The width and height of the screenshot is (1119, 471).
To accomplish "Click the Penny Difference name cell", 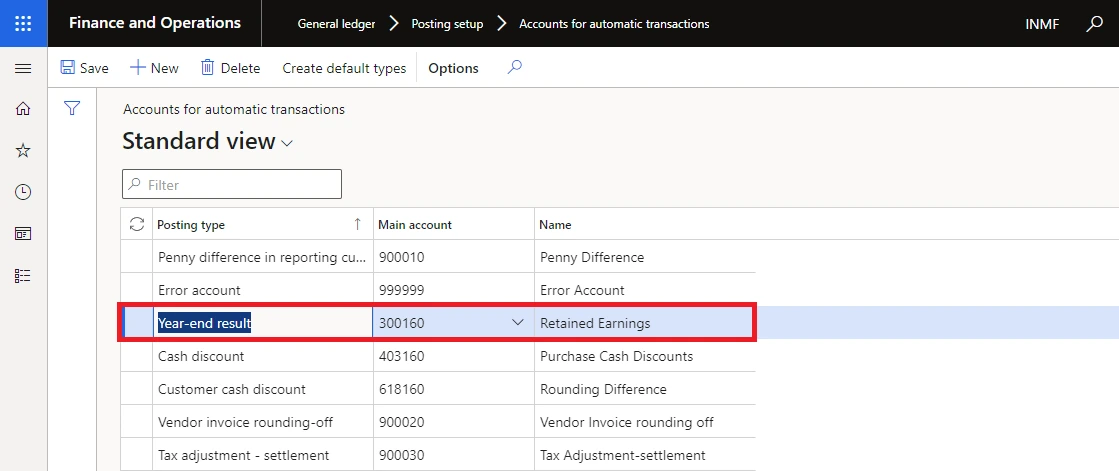I will tap(645, 257).
